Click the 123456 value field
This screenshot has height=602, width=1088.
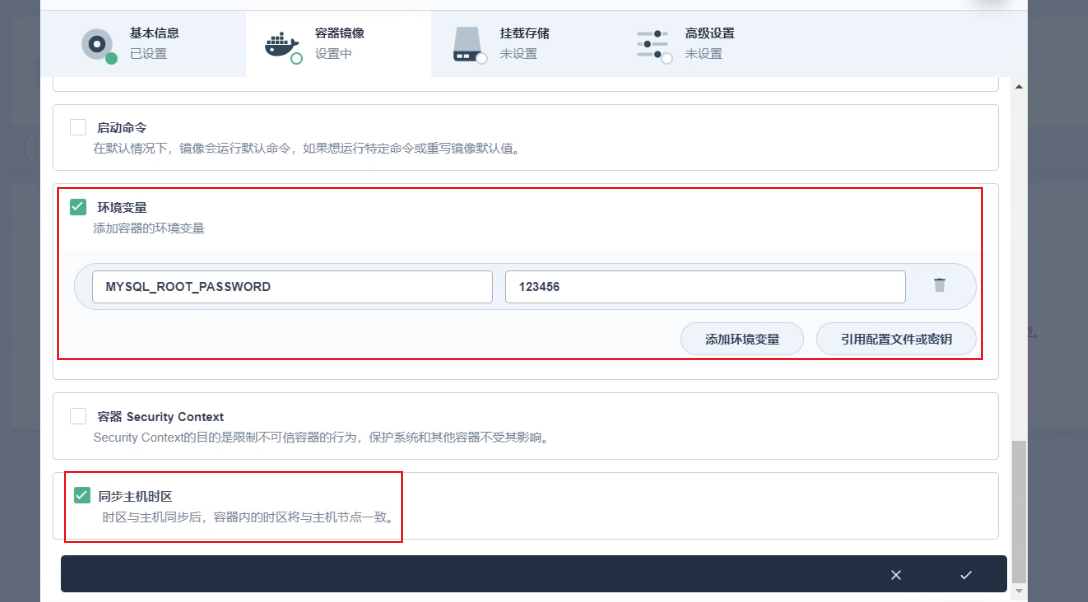point(705,286)
